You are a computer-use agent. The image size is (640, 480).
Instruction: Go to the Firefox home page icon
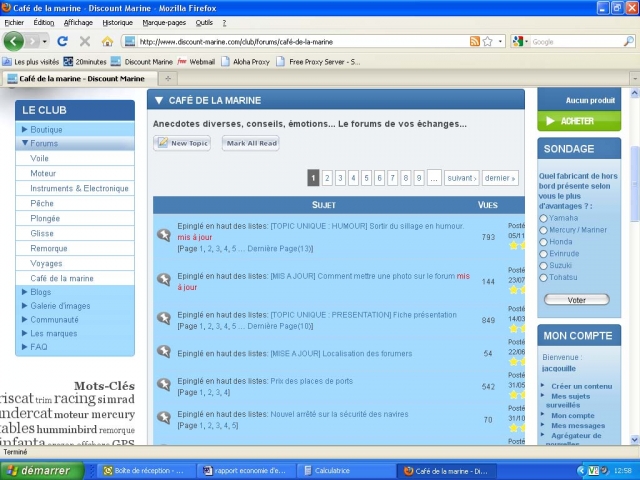click(107, 41)
